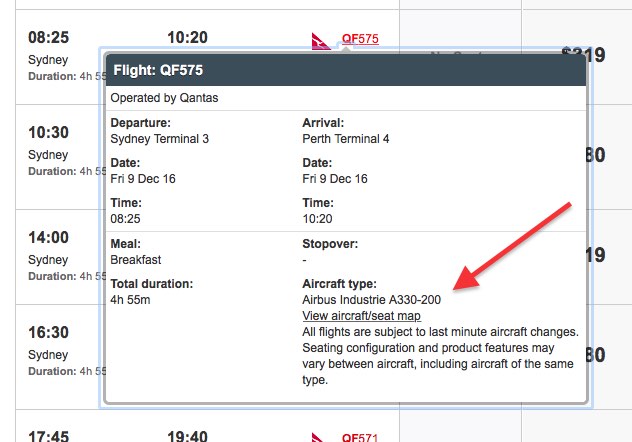Choose the $319 fare price for QF575
The image size is (632, 442).
pos(583,54)
